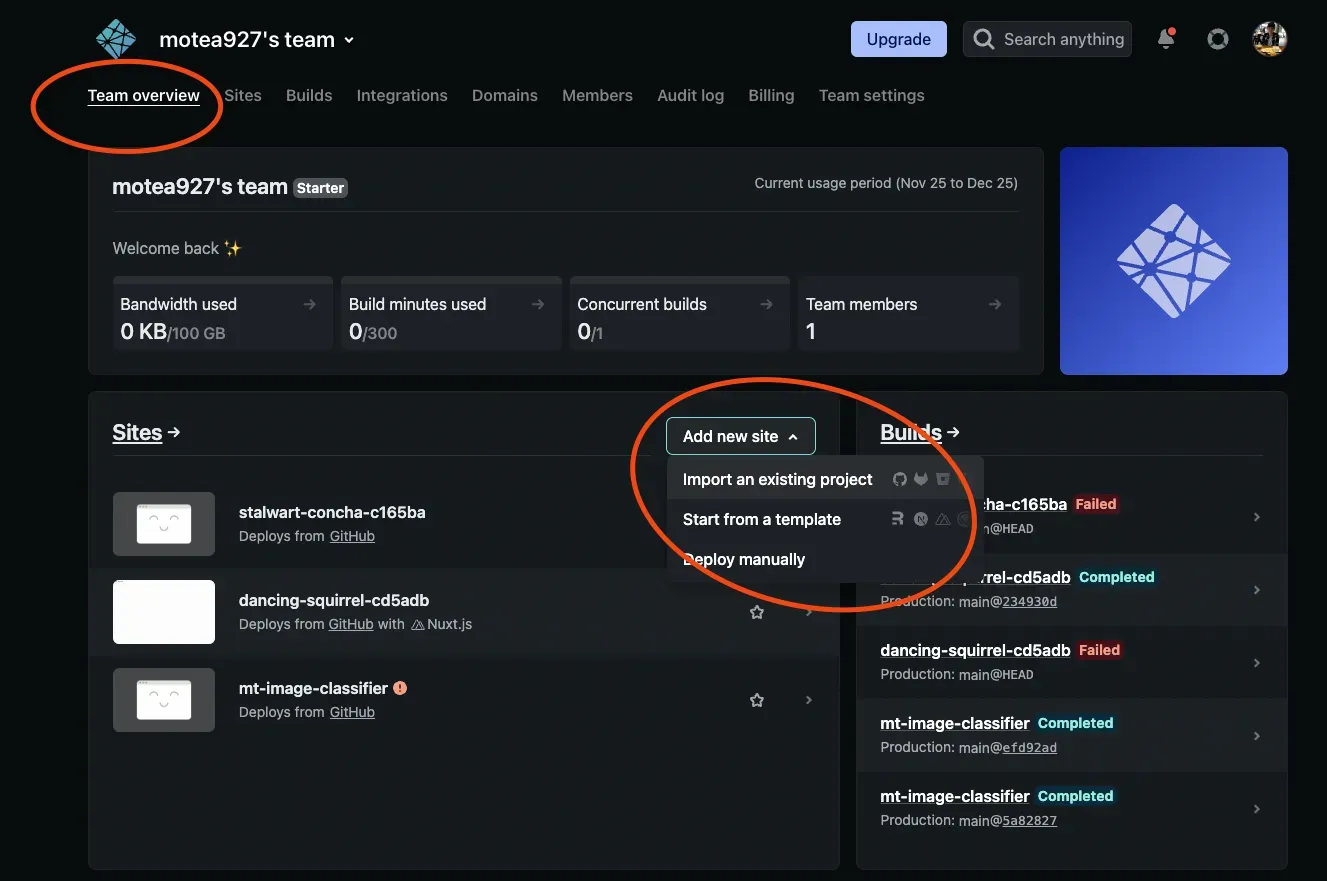This screenshot has width=1327, height=881.
Task: Click the Upgrade button
Action: (898, 39)
